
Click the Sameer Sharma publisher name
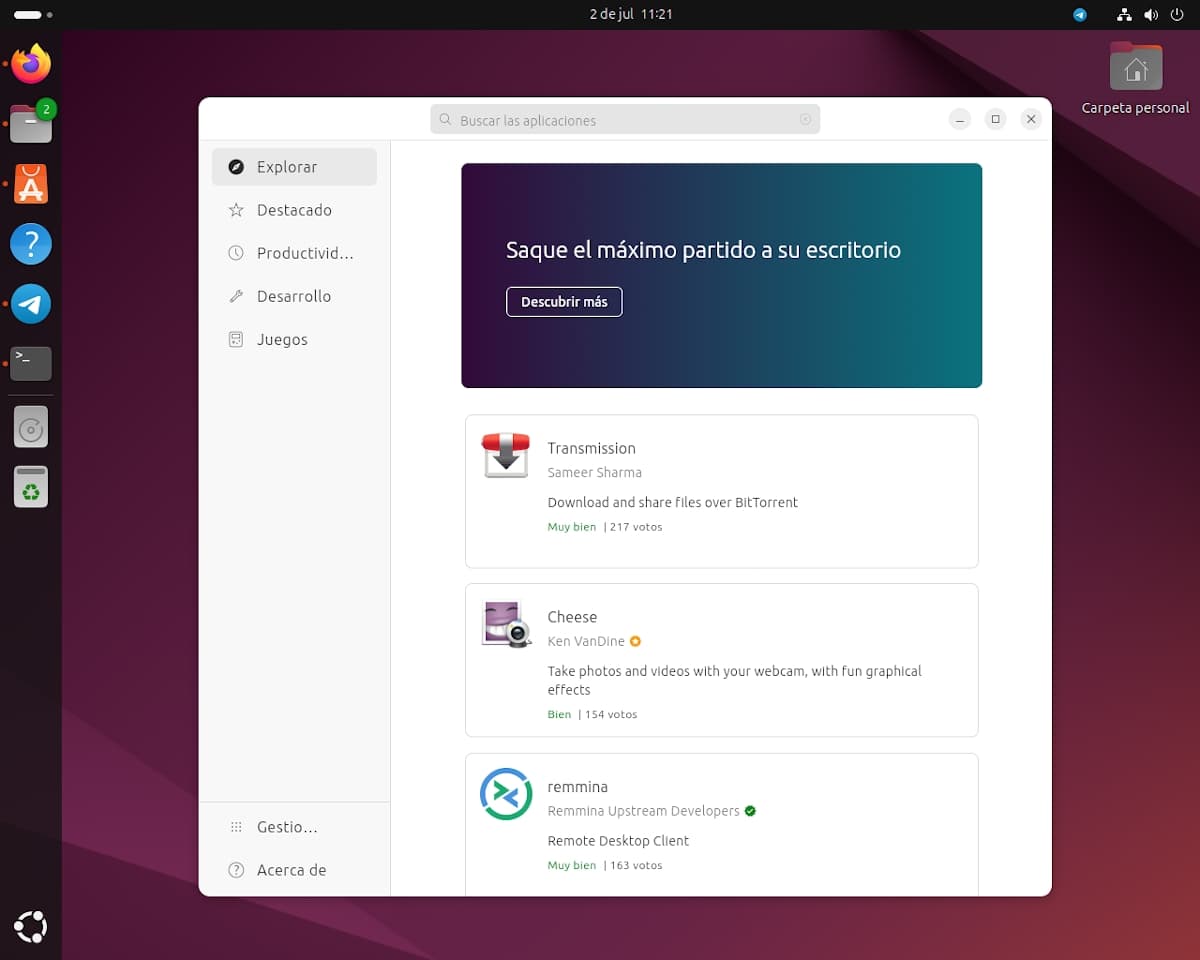[x=594, y=472]
